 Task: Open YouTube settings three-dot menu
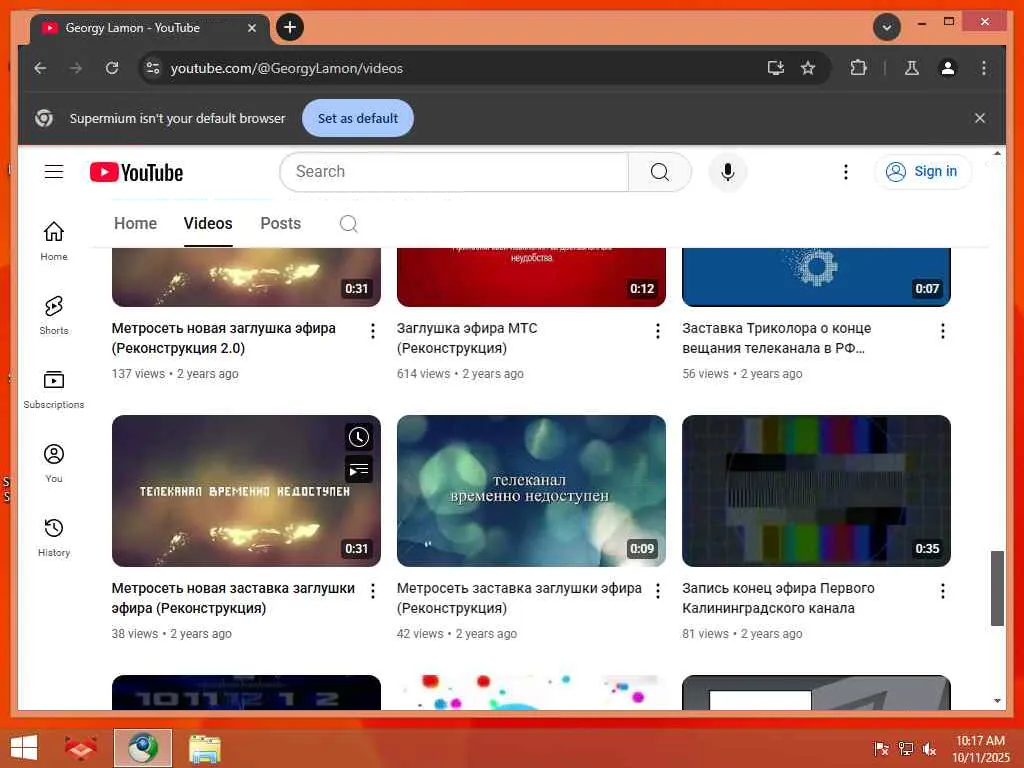coord(846,172)
